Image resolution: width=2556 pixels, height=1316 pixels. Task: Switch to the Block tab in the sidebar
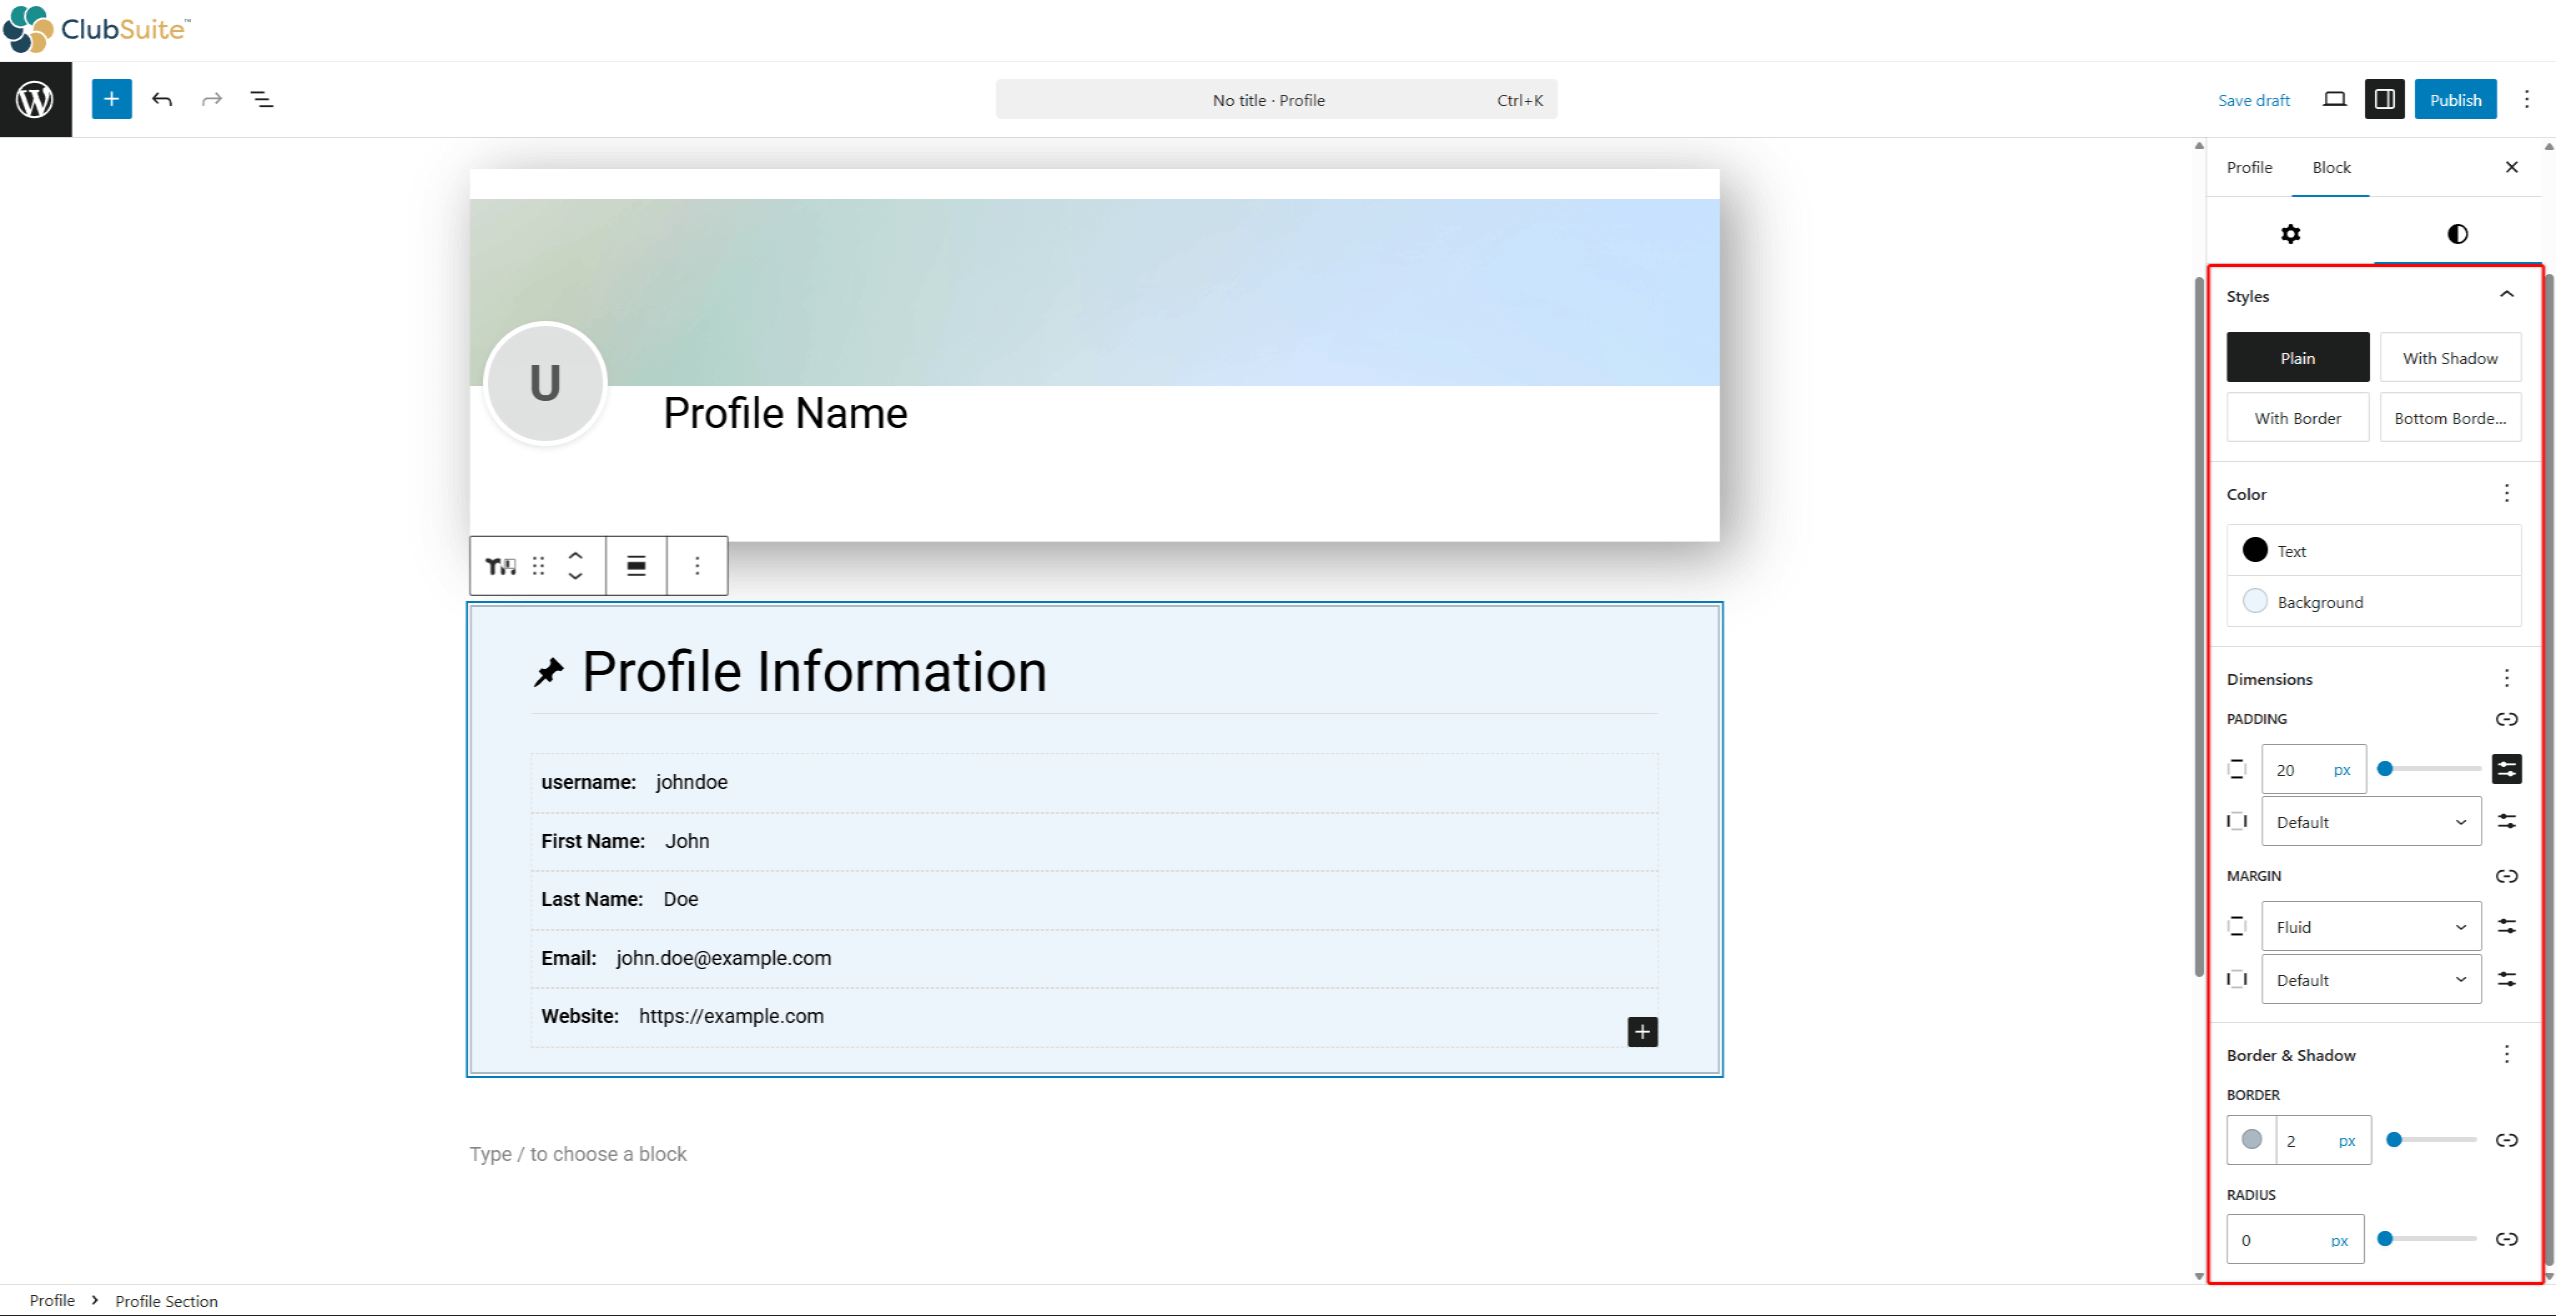2330,167
